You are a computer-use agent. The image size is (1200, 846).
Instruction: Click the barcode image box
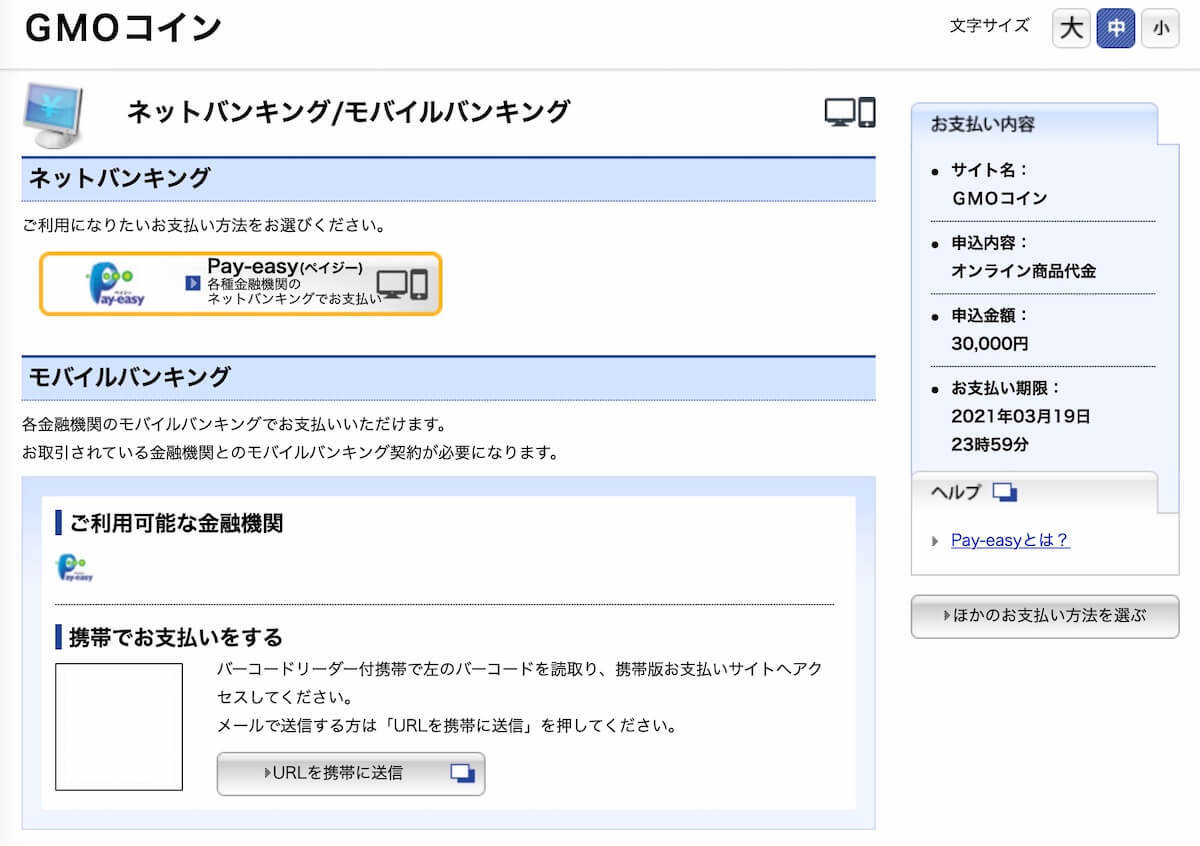tap(119, 727)
